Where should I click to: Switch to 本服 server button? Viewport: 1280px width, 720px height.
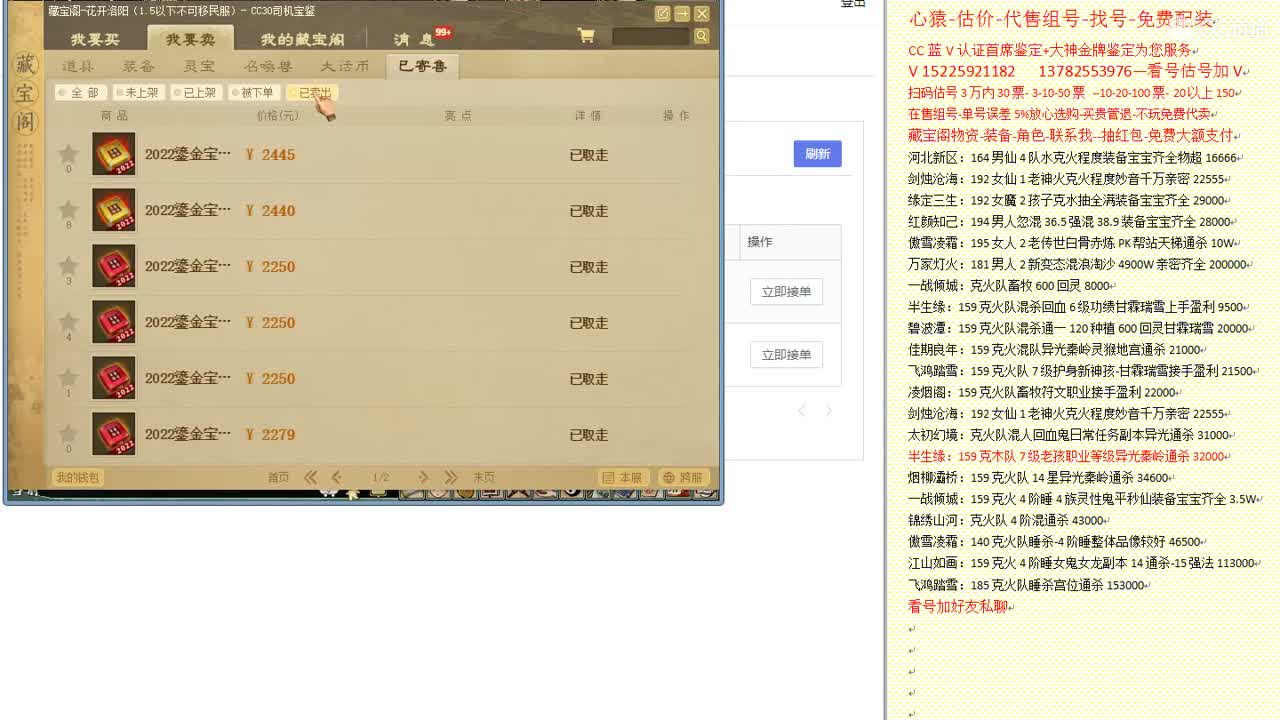click(x=624, y=478)
